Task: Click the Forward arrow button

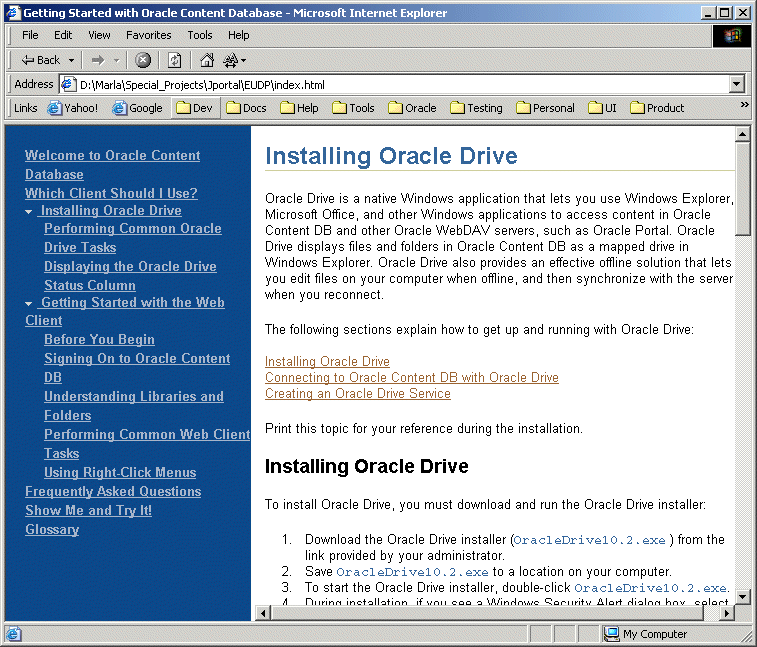Action: 98,60
